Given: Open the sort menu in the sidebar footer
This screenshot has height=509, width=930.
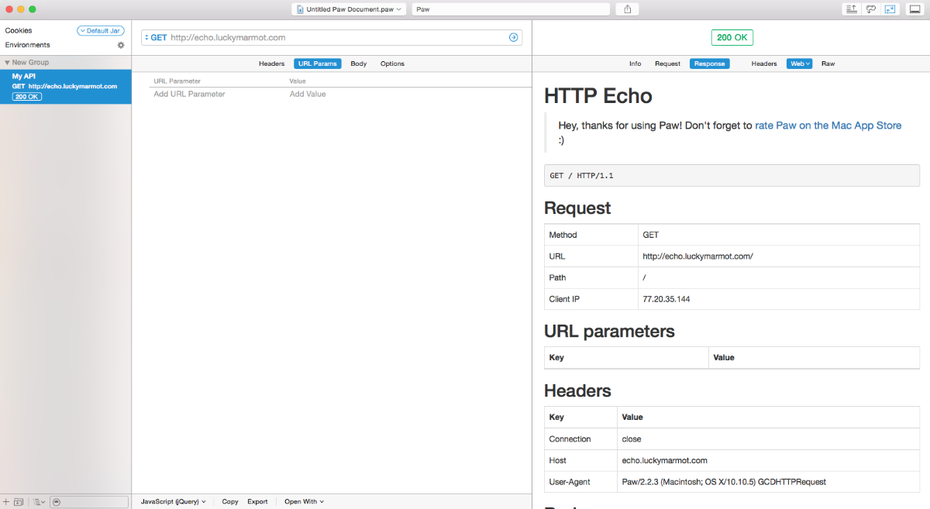Looking at the screenshot, I should click(x=39, y=502).
